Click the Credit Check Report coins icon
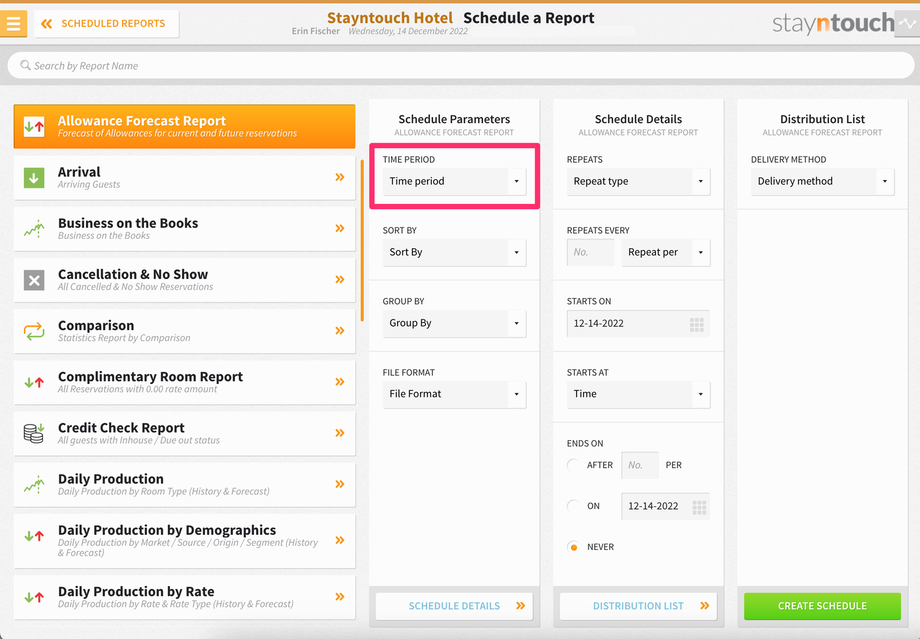The image size is (920, 639). (34, 433)
